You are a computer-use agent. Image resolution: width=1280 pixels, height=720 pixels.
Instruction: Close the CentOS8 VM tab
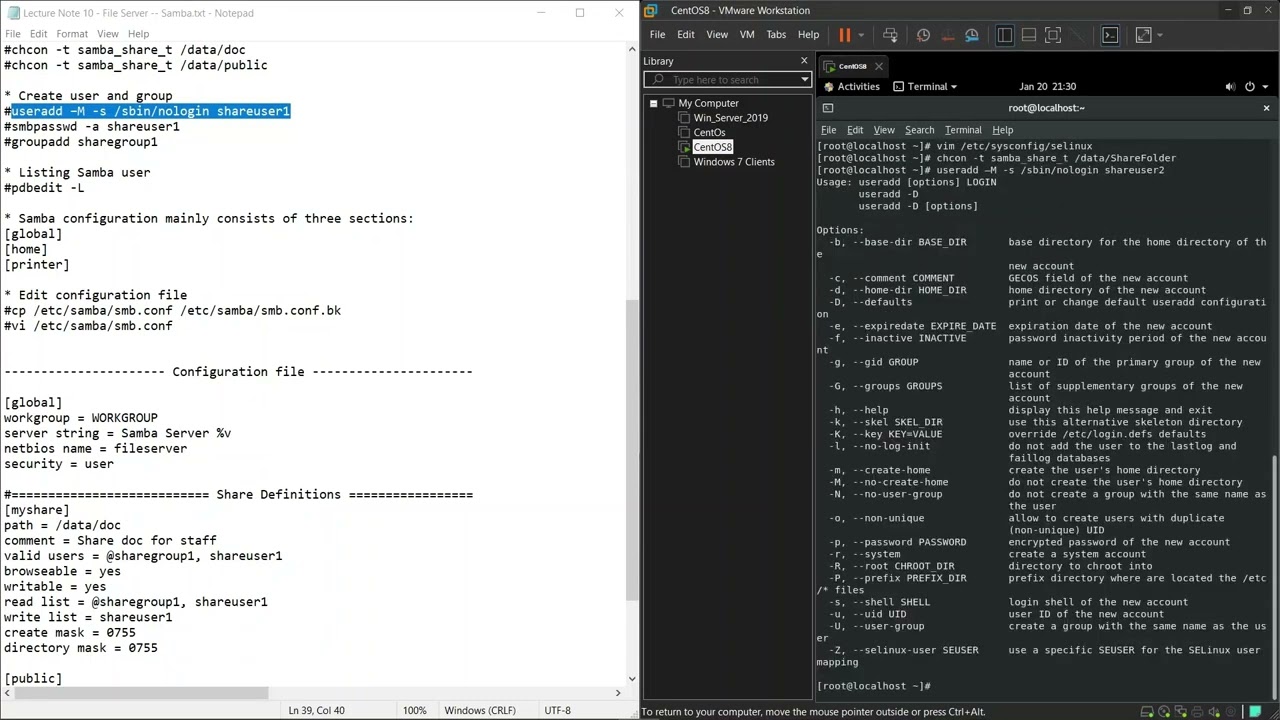pyautogui.click(x=879, y=67)
